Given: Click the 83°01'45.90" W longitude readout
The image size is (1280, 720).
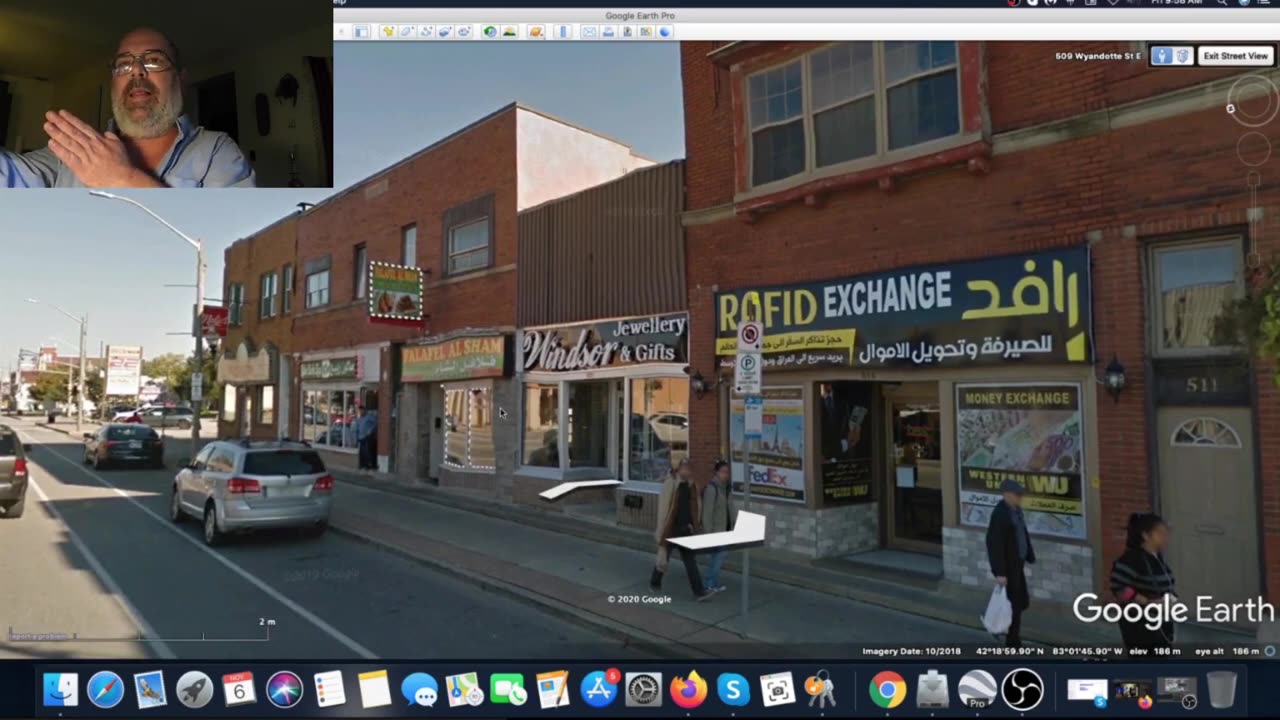Looking at the screenshot, I should coord(1086,651).
